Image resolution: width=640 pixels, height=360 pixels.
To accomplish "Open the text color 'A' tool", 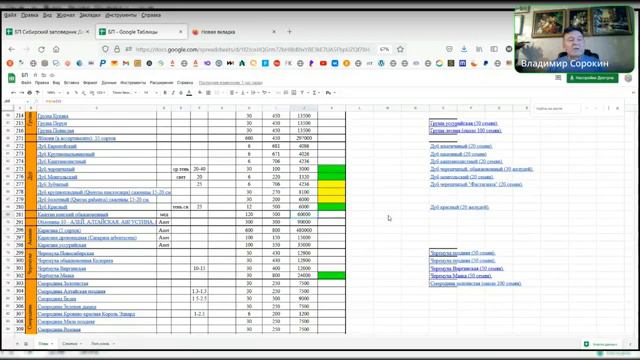I will coord(189,93).
